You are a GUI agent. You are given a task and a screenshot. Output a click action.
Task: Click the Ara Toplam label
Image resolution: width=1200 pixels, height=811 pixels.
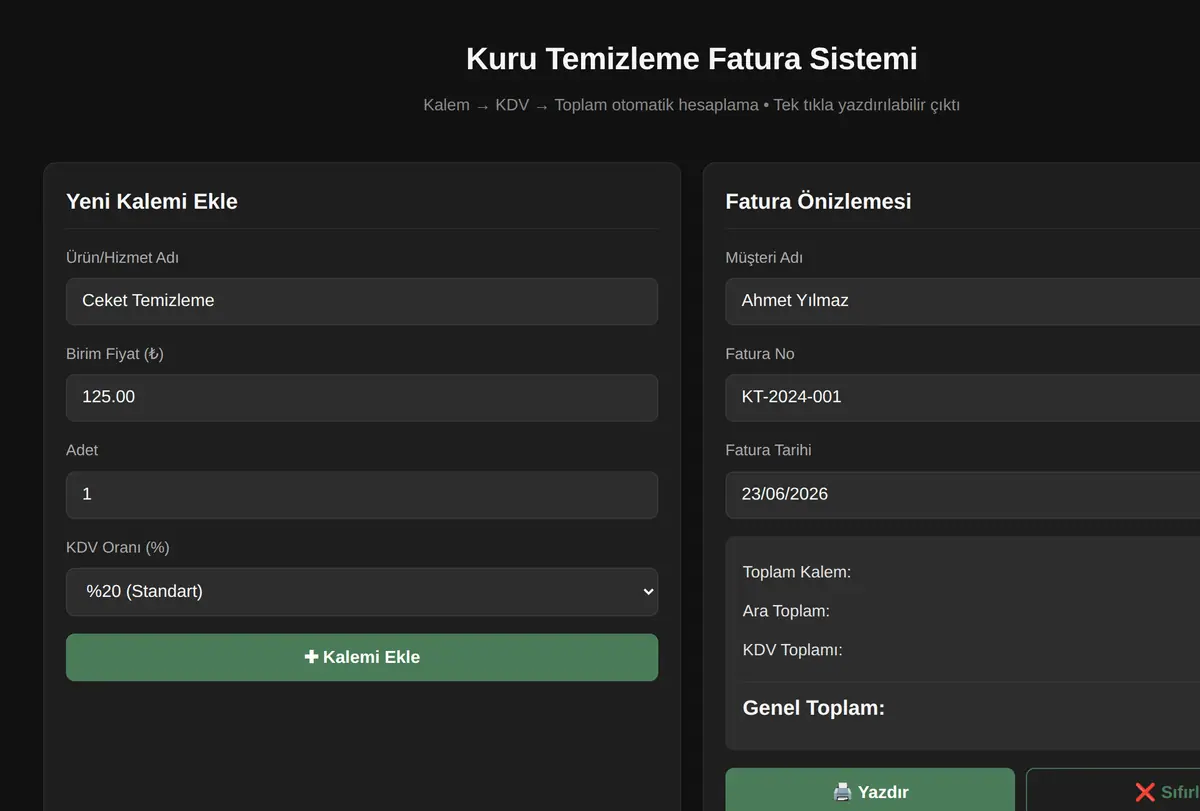pos(786,611)
